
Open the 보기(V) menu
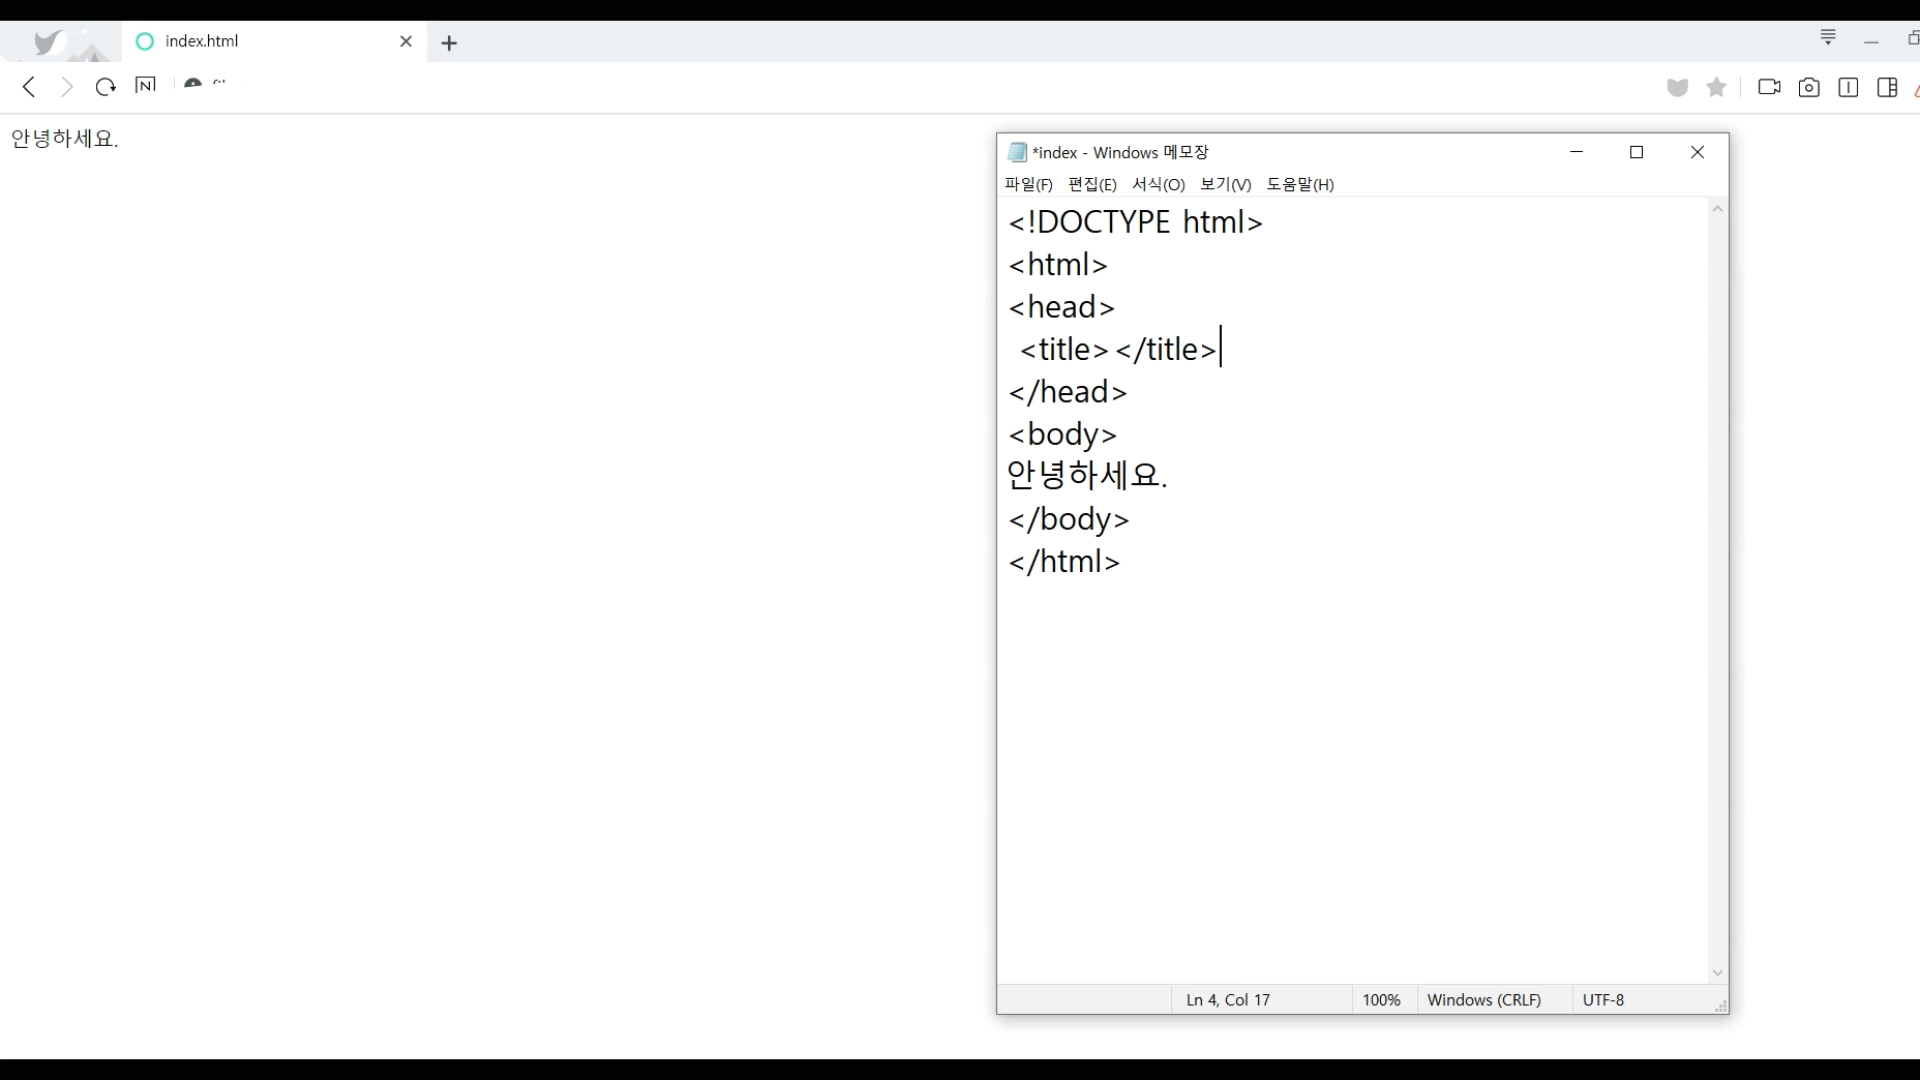[1225, 184]
